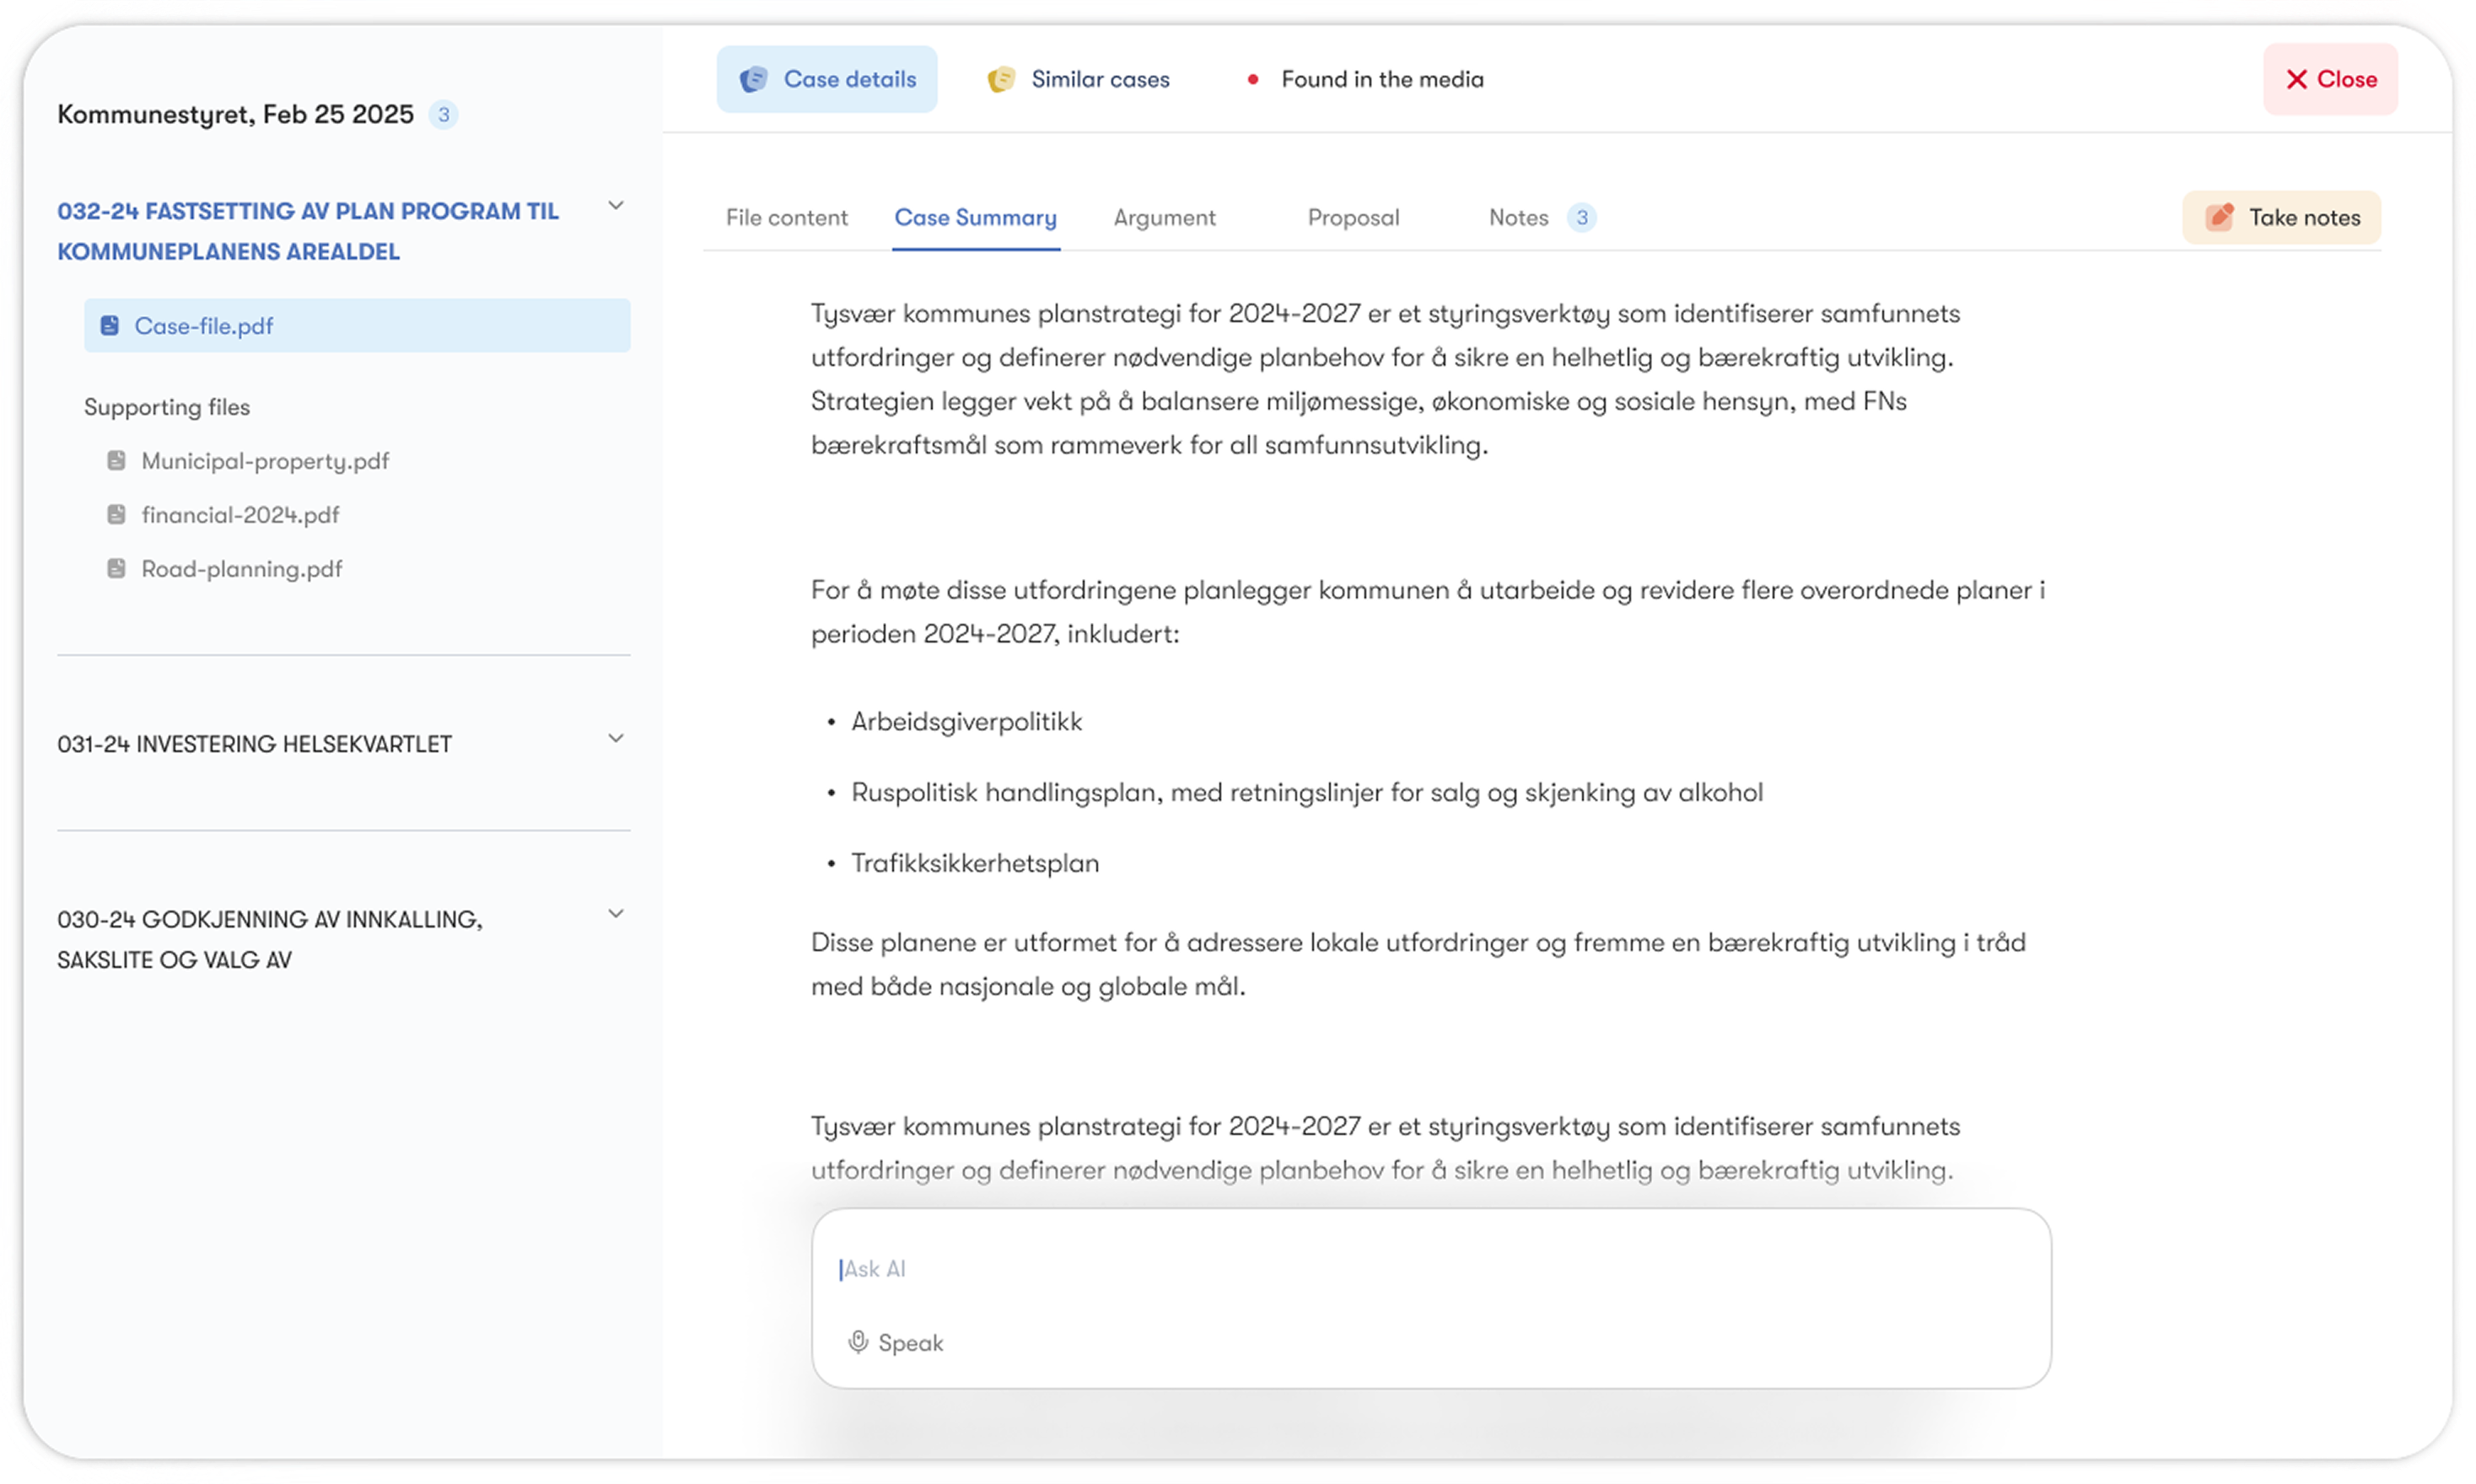Click the meeting count badge next to Kommunestyret
This screenshot has width=2476, height=1484.
443,114
